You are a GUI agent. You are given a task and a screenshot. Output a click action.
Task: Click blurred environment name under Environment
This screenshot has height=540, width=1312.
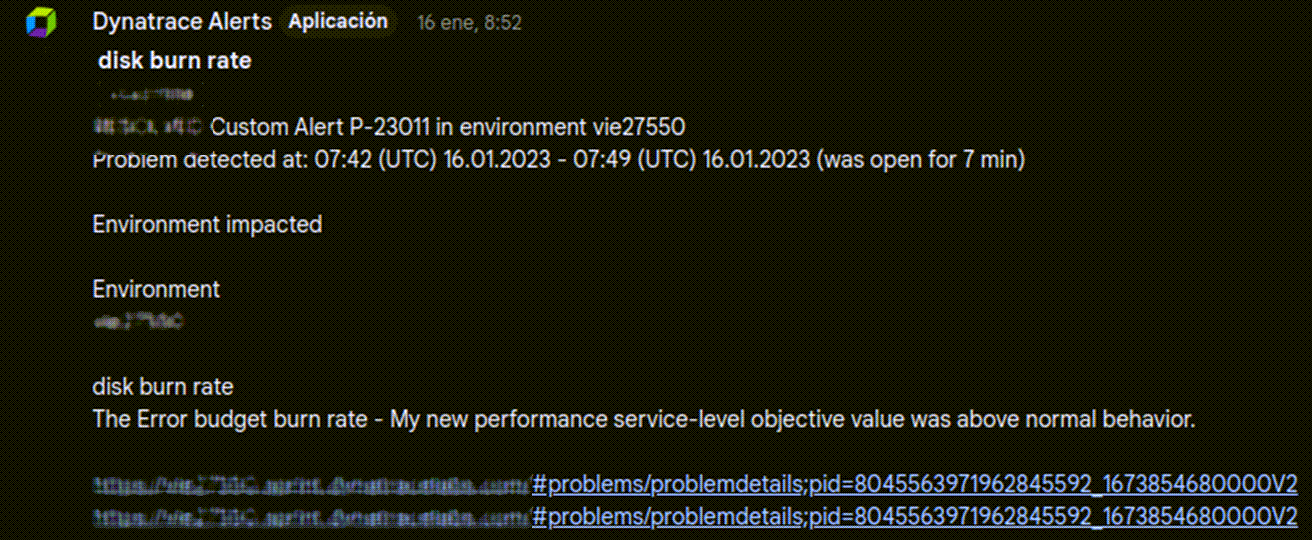pos(139,322)
